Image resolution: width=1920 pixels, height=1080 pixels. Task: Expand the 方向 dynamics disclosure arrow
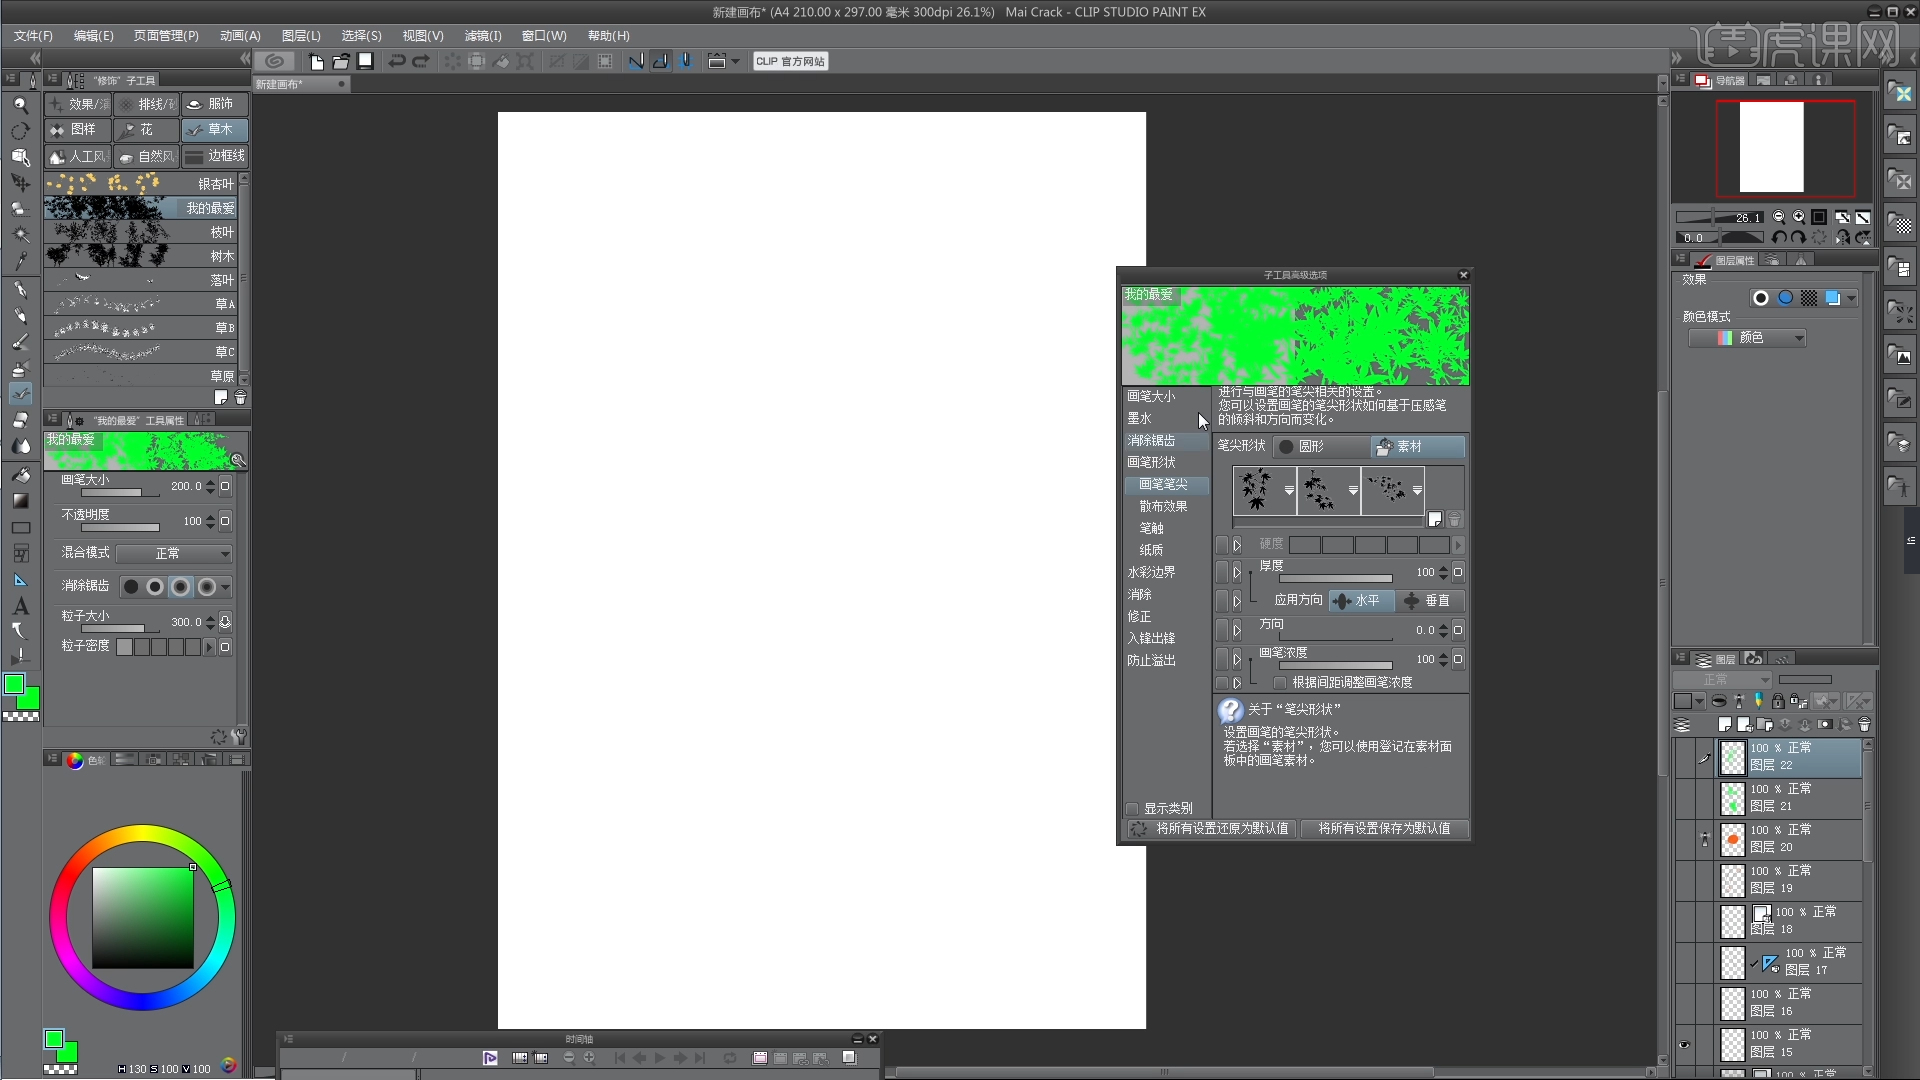point(1237,631)
